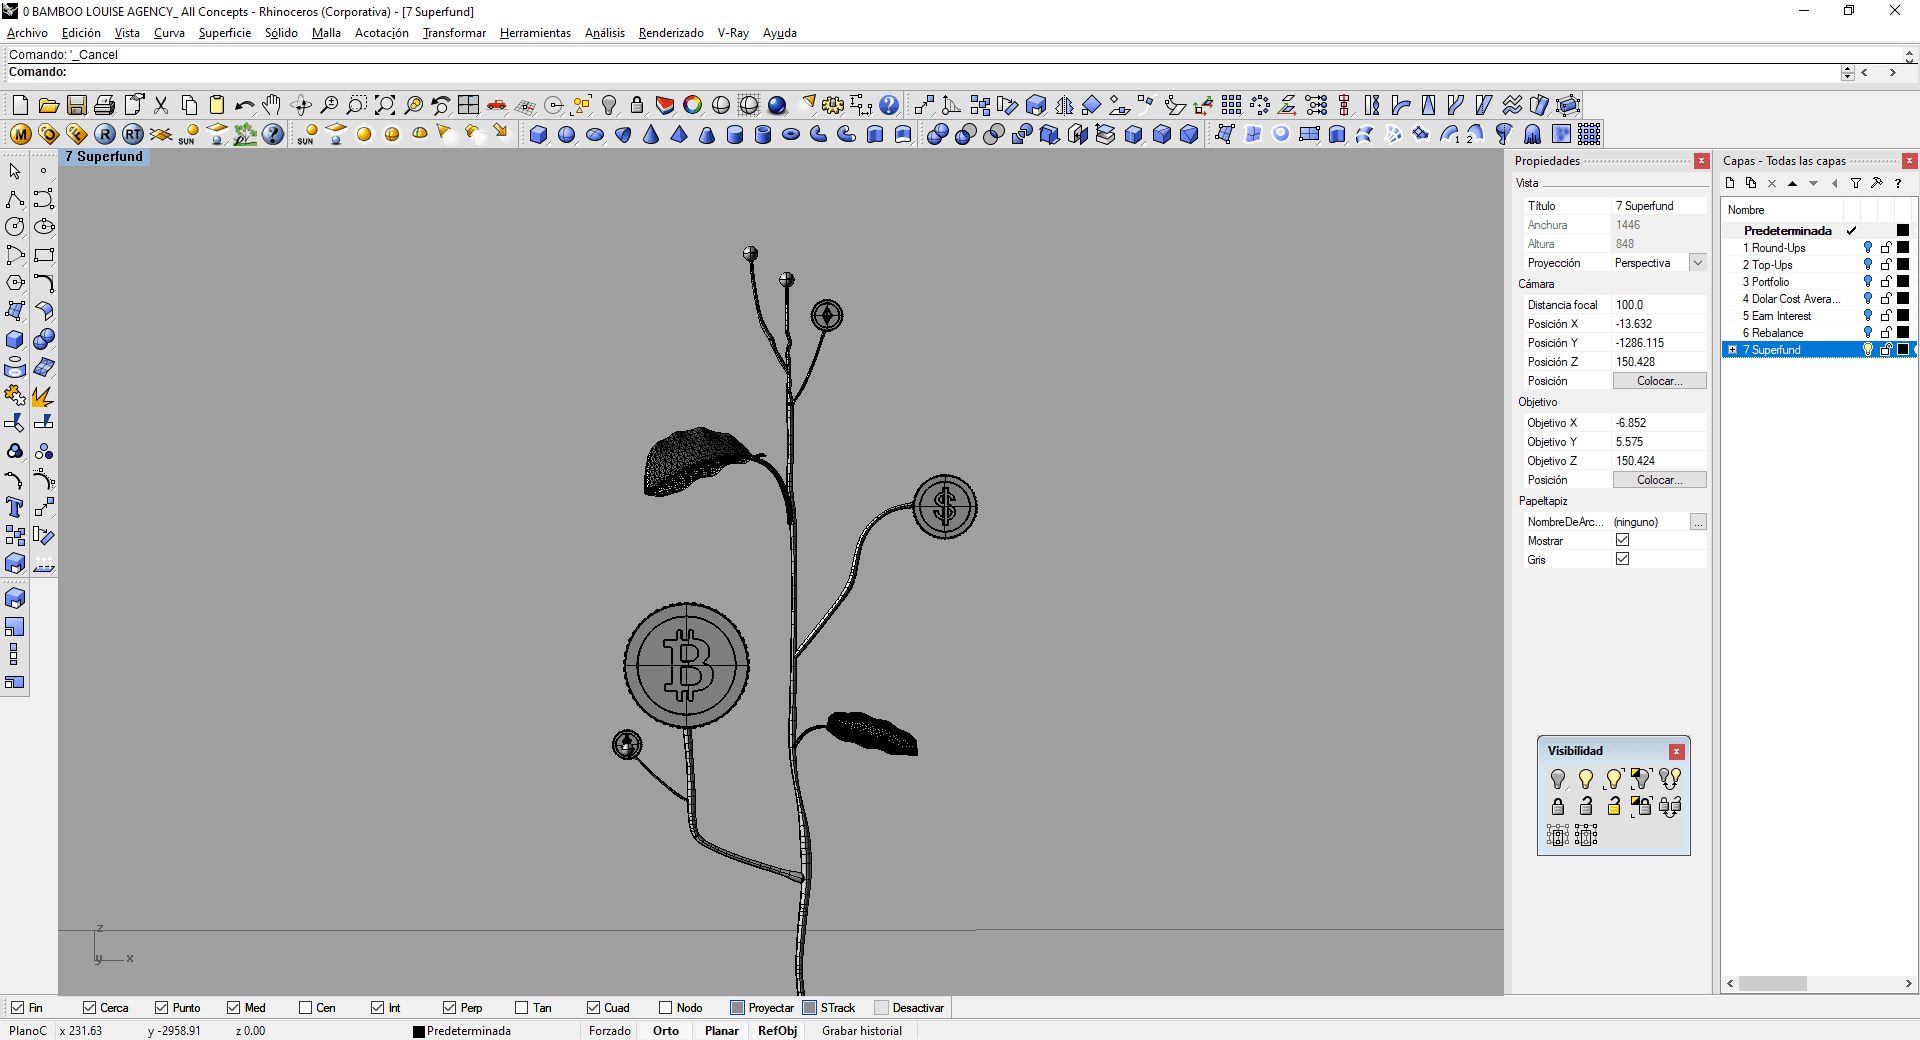Click the Zoom extents magnifier icon
1920x1040 pixels.
pos(385,105)
